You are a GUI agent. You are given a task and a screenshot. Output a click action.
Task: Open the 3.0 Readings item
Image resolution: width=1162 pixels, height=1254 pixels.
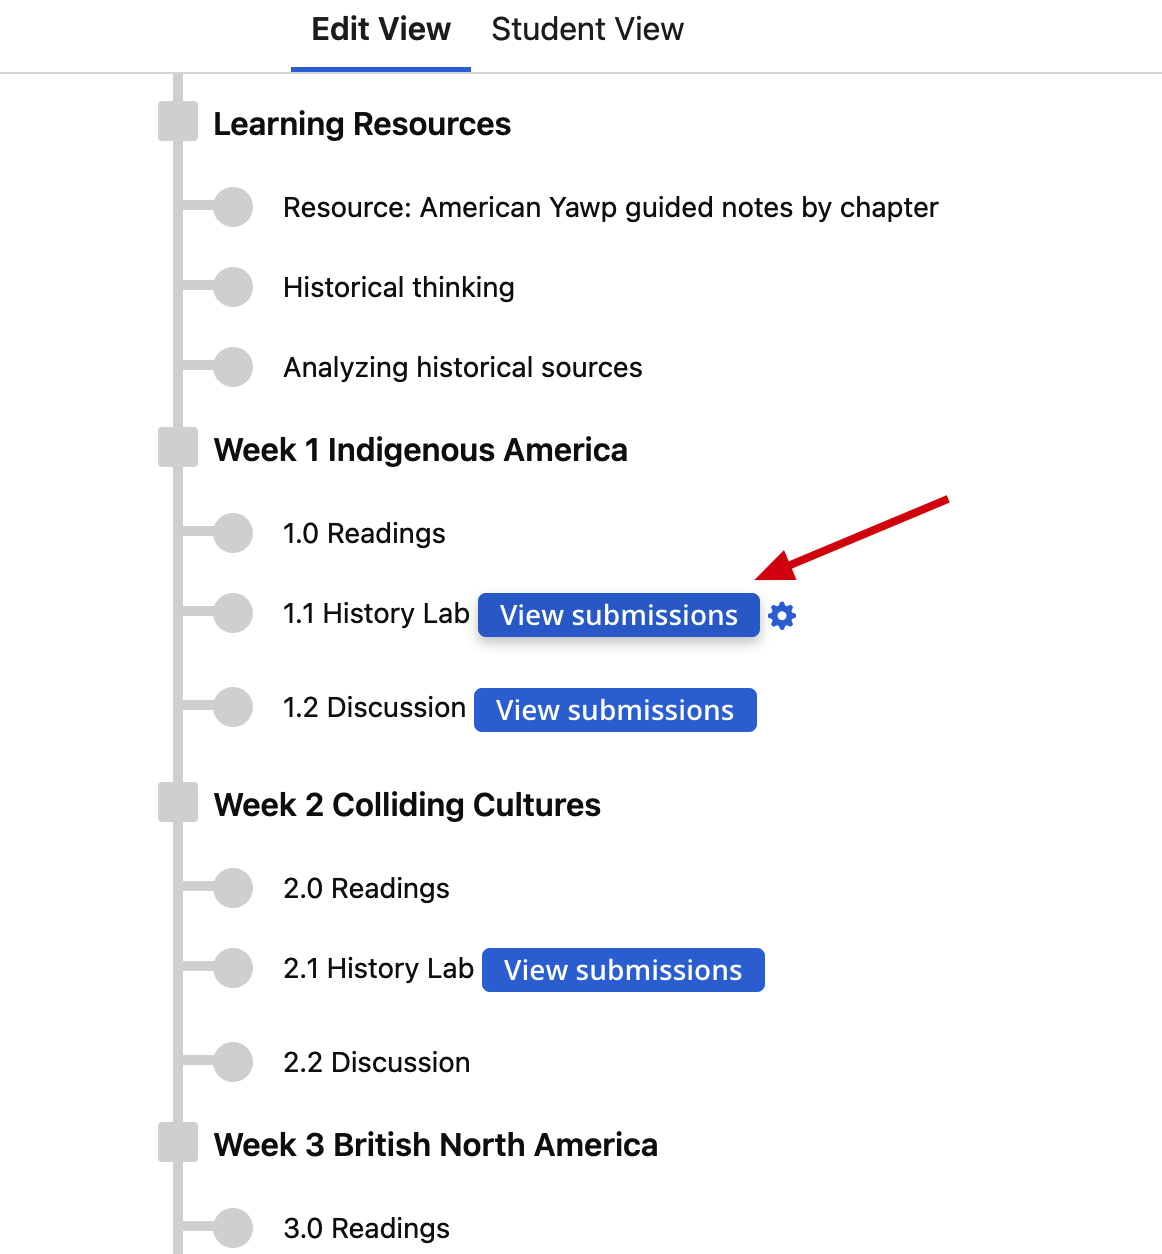[366, 1228]
